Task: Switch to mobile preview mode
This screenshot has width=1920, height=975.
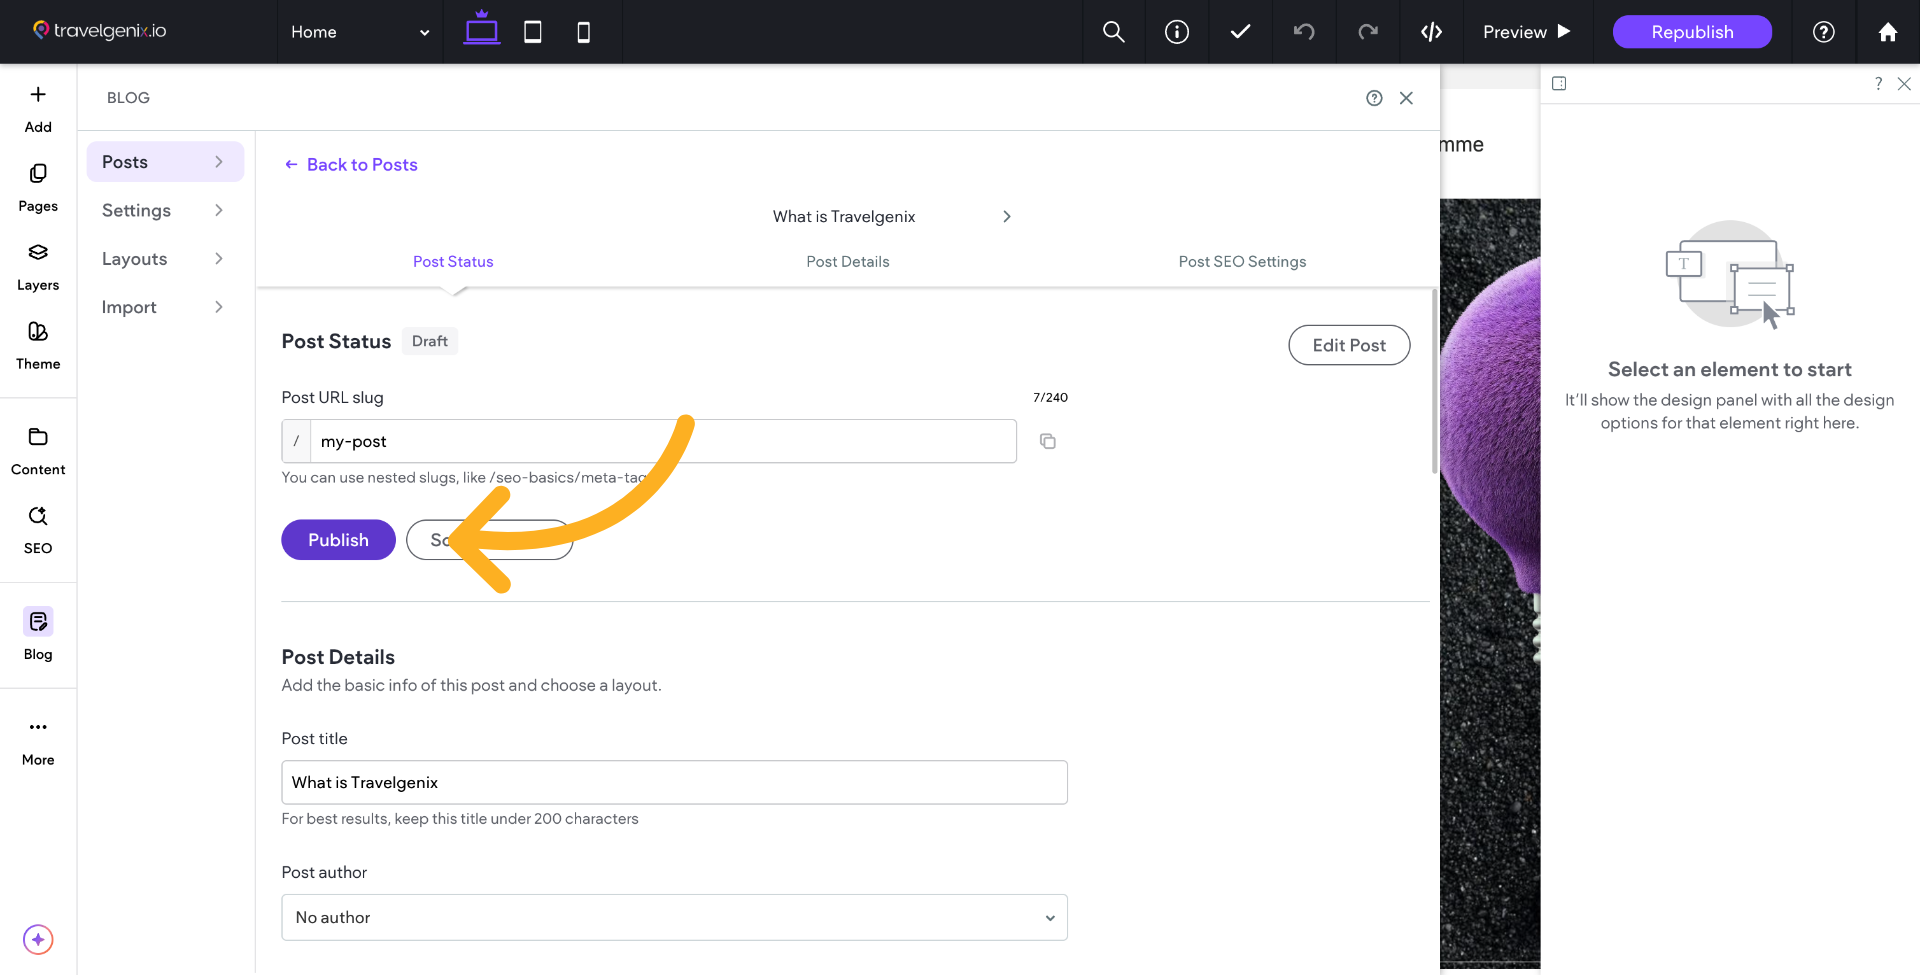Action: (x=583, y=31)
